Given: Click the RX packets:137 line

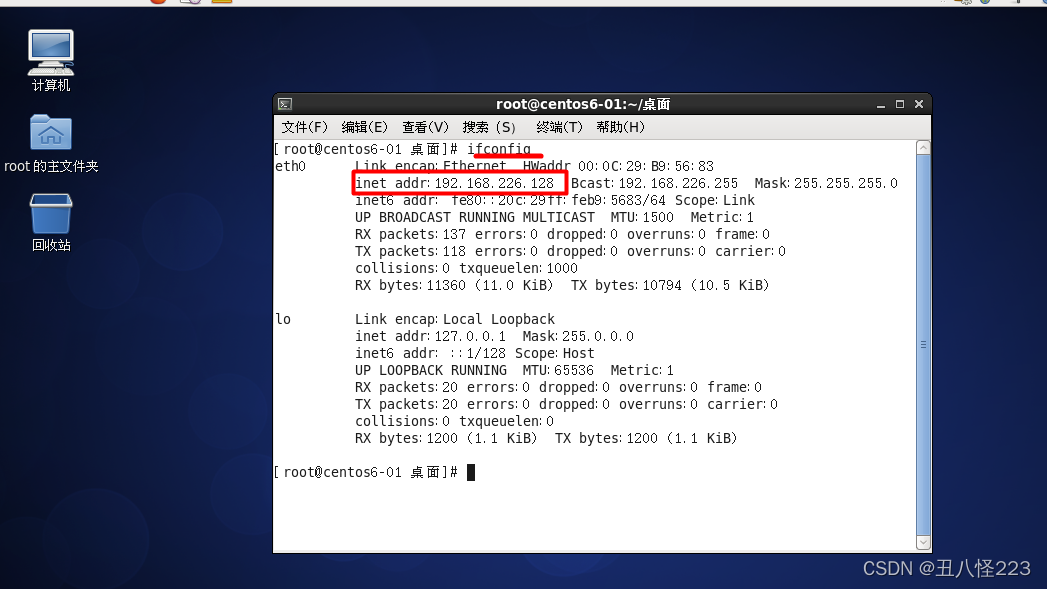Looking at the screenshot, I should pos(562,234).
